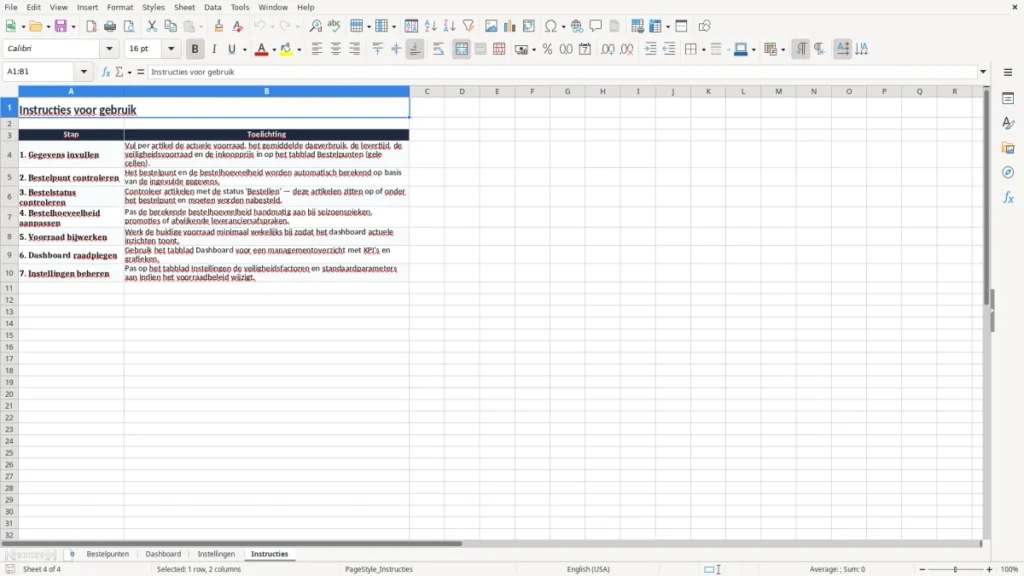1024x576 pixels.
Task: Align cell content to bottom
Action: pos(415,49)
